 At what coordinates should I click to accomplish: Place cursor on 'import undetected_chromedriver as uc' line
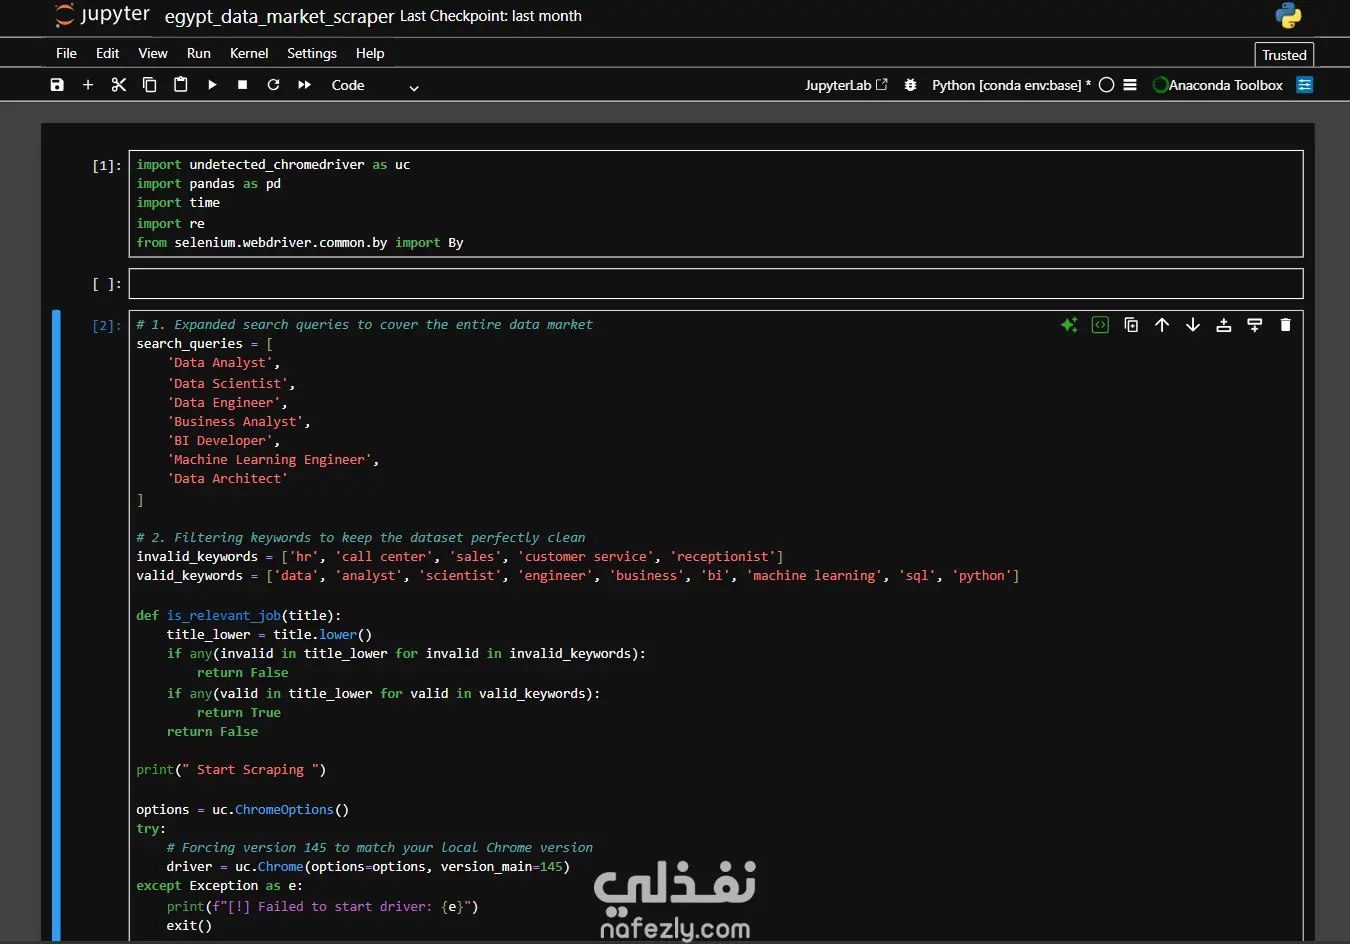[273, 165]
